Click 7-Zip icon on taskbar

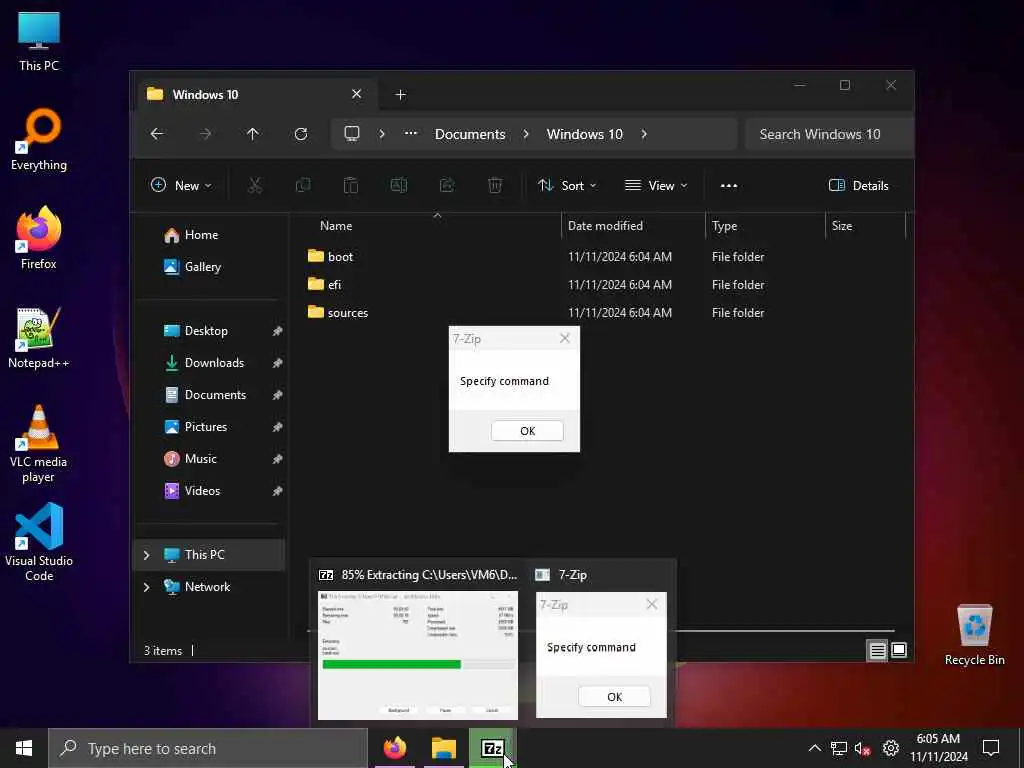pyautogui.click(x=492, y=748)
